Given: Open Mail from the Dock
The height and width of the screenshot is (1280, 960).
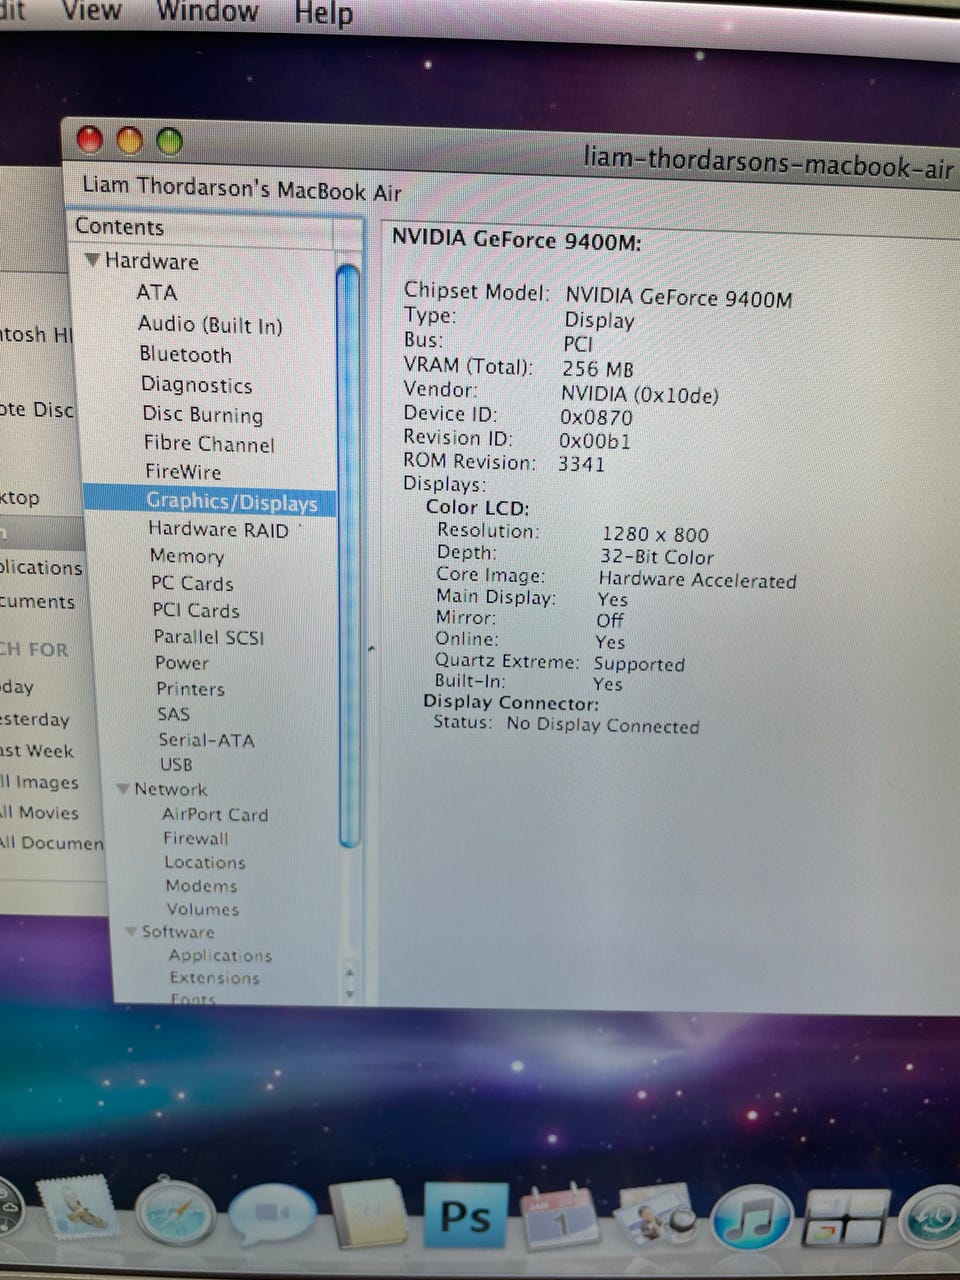Looking at the screenshot, I should pos(79,1208).
